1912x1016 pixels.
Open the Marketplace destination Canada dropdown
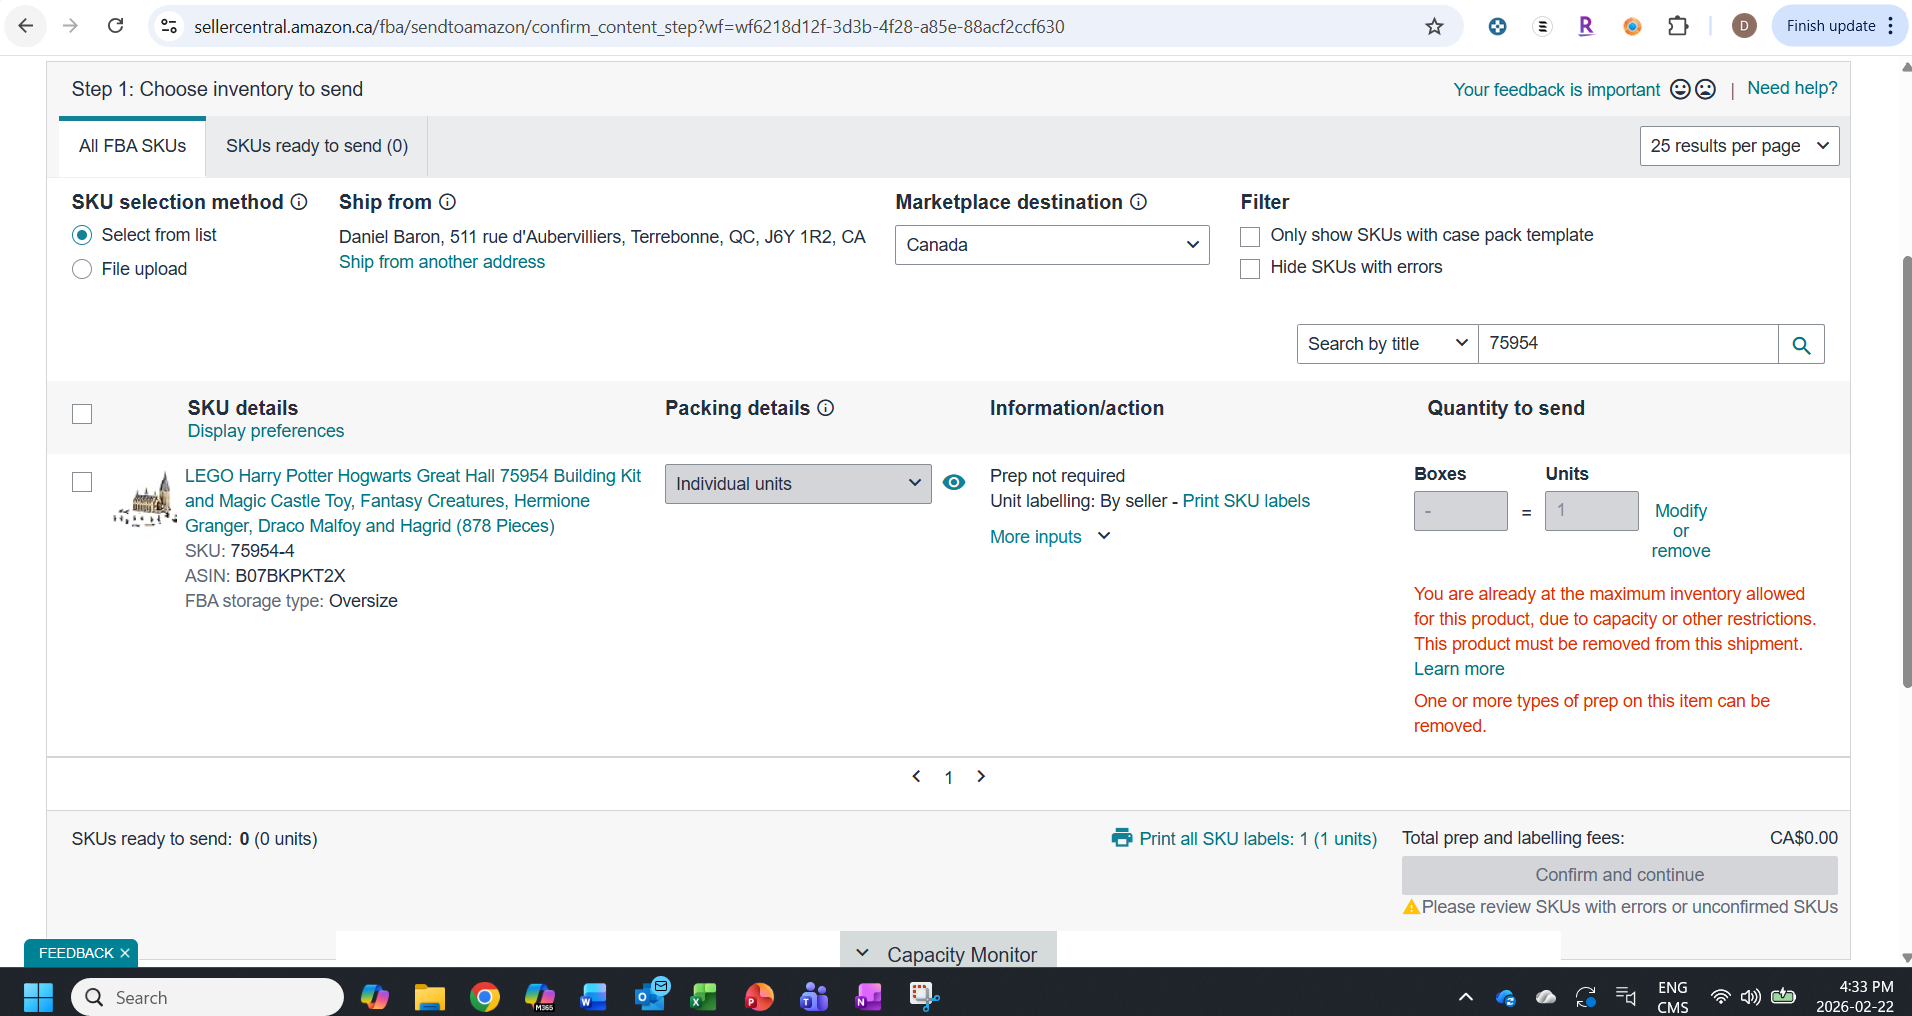coord(1052,245)
